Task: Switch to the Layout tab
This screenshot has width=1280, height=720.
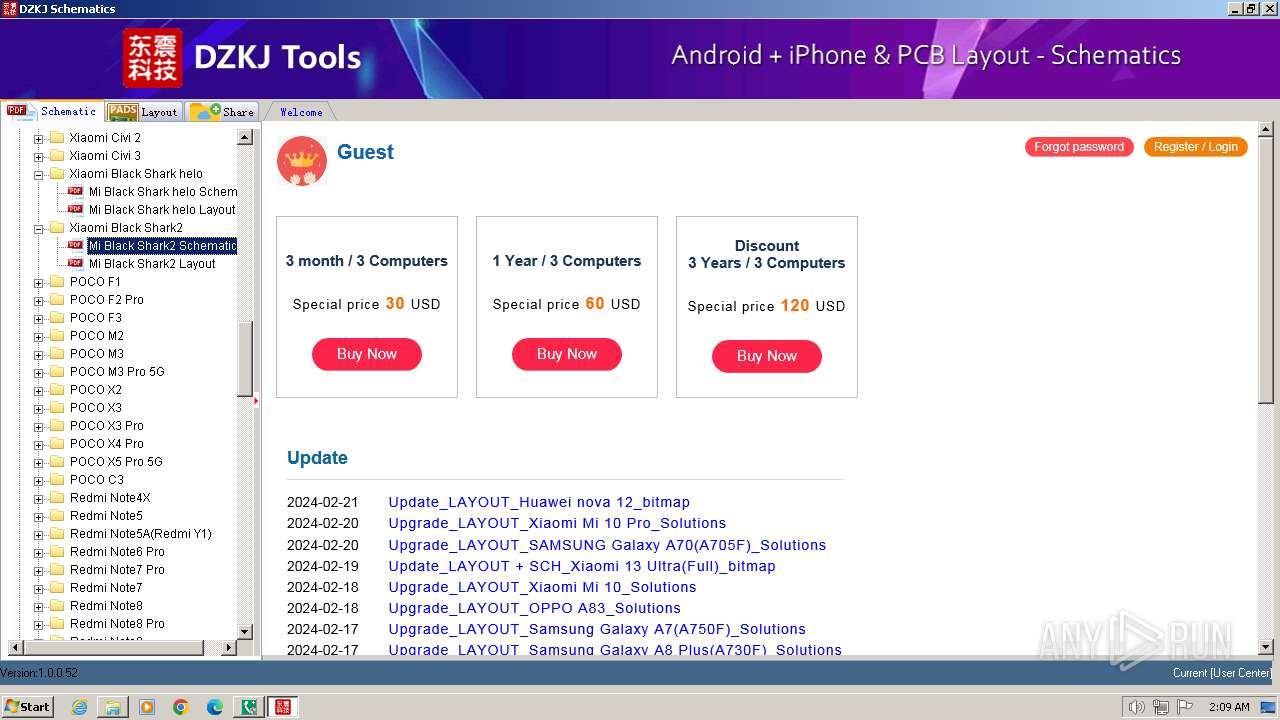Action: click(143, 112)
